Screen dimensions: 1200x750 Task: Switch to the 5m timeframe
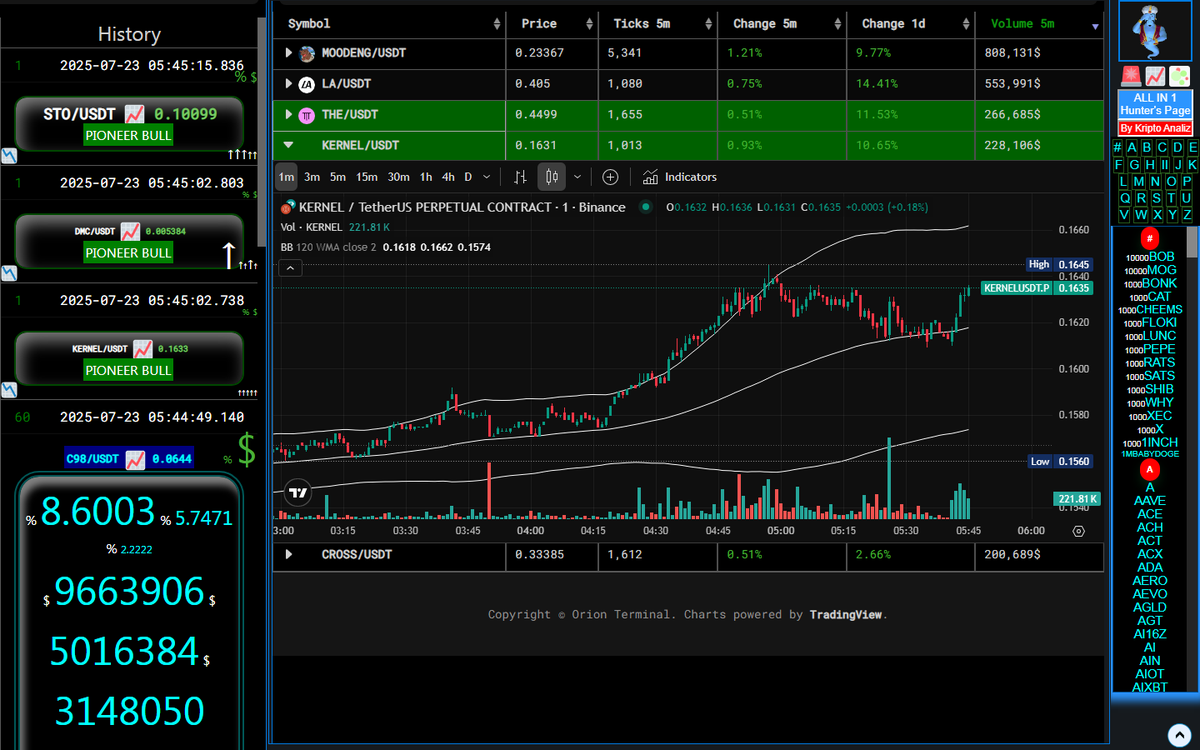point(338,177)
